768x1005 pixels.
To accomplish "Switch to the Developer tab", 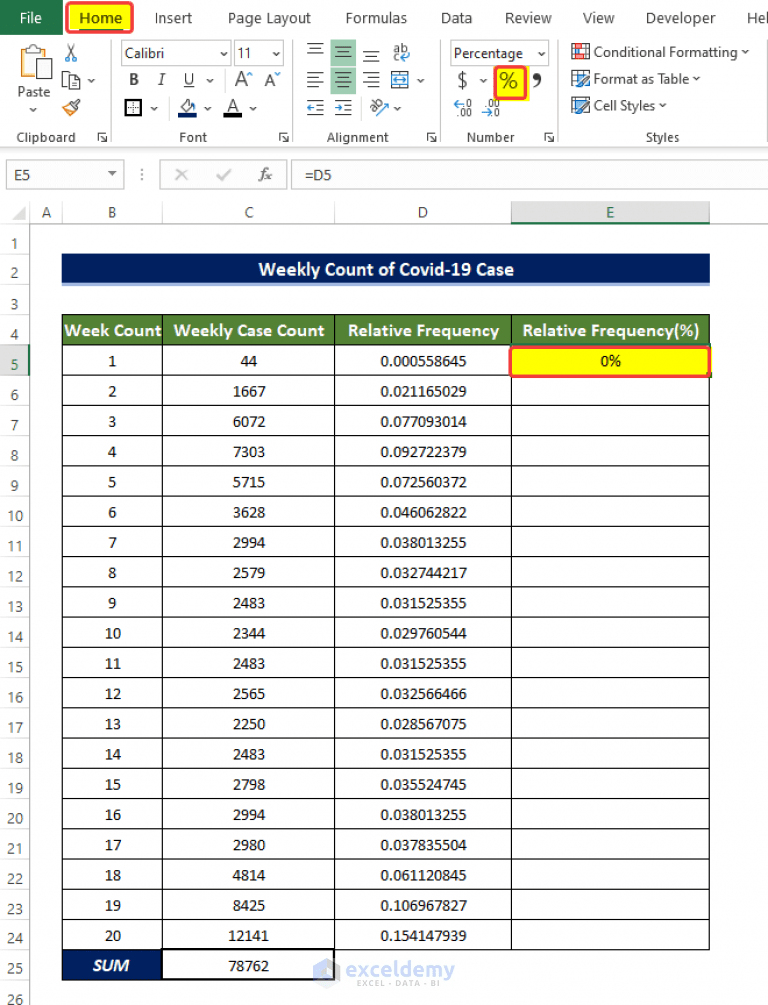I will (680, 18).
